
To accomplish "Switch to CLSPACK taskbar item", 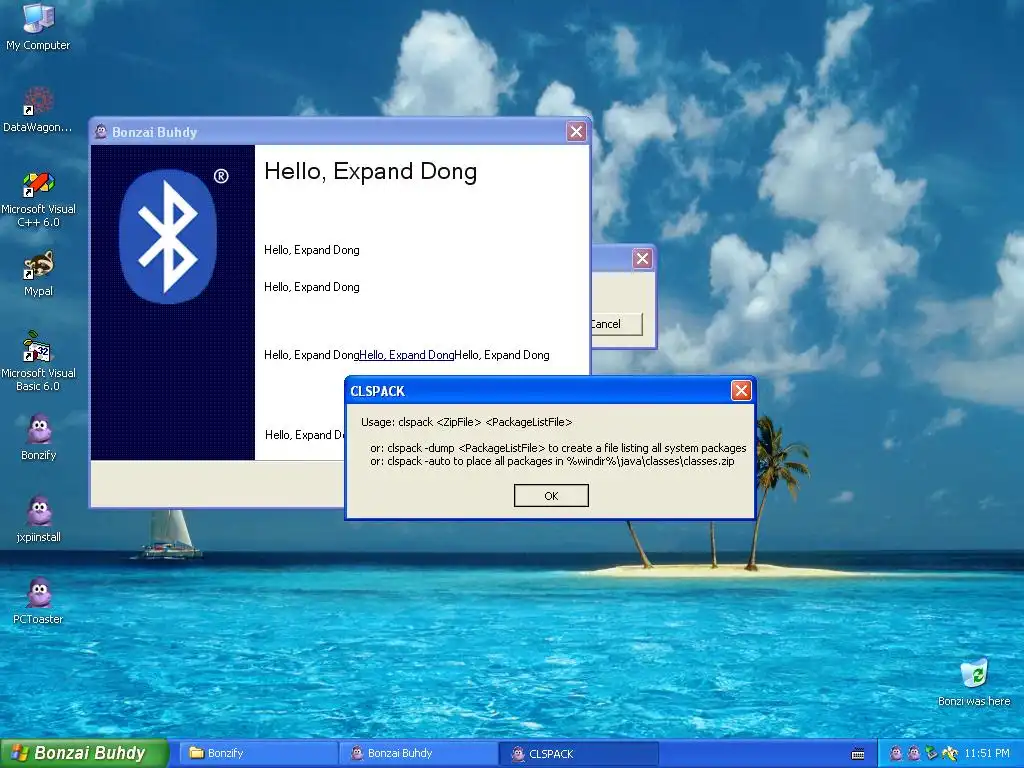I will pyautogui.click(x=579, y=754).
